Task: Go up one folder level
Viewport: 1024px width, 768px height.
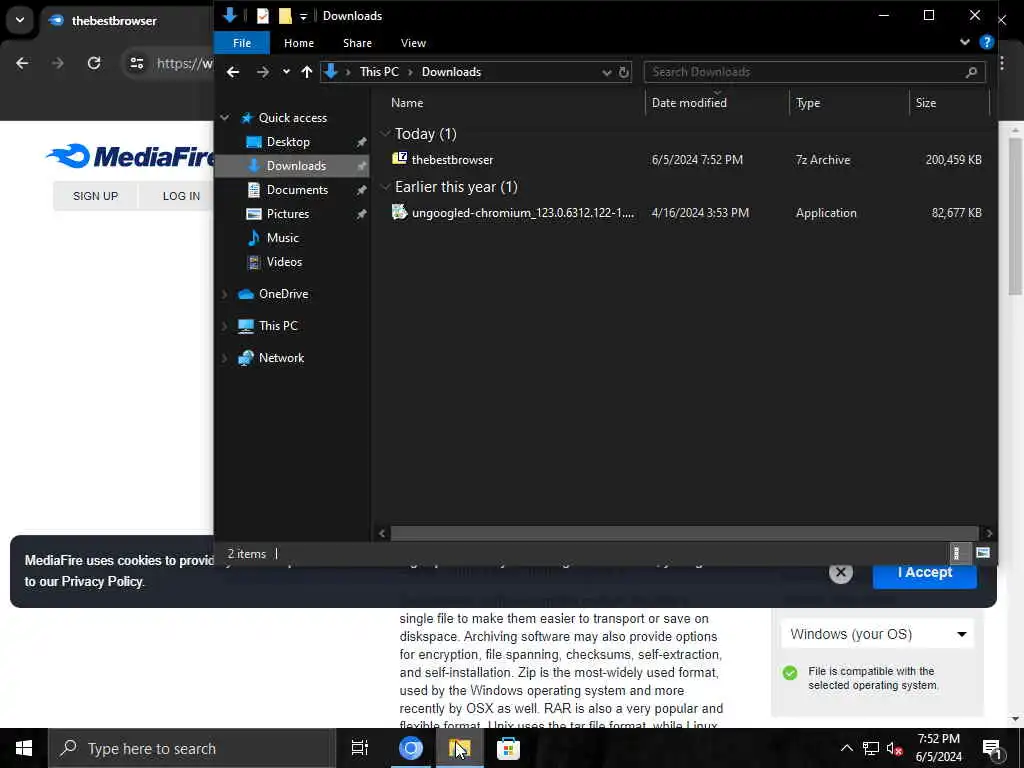Action: (306, 72)
